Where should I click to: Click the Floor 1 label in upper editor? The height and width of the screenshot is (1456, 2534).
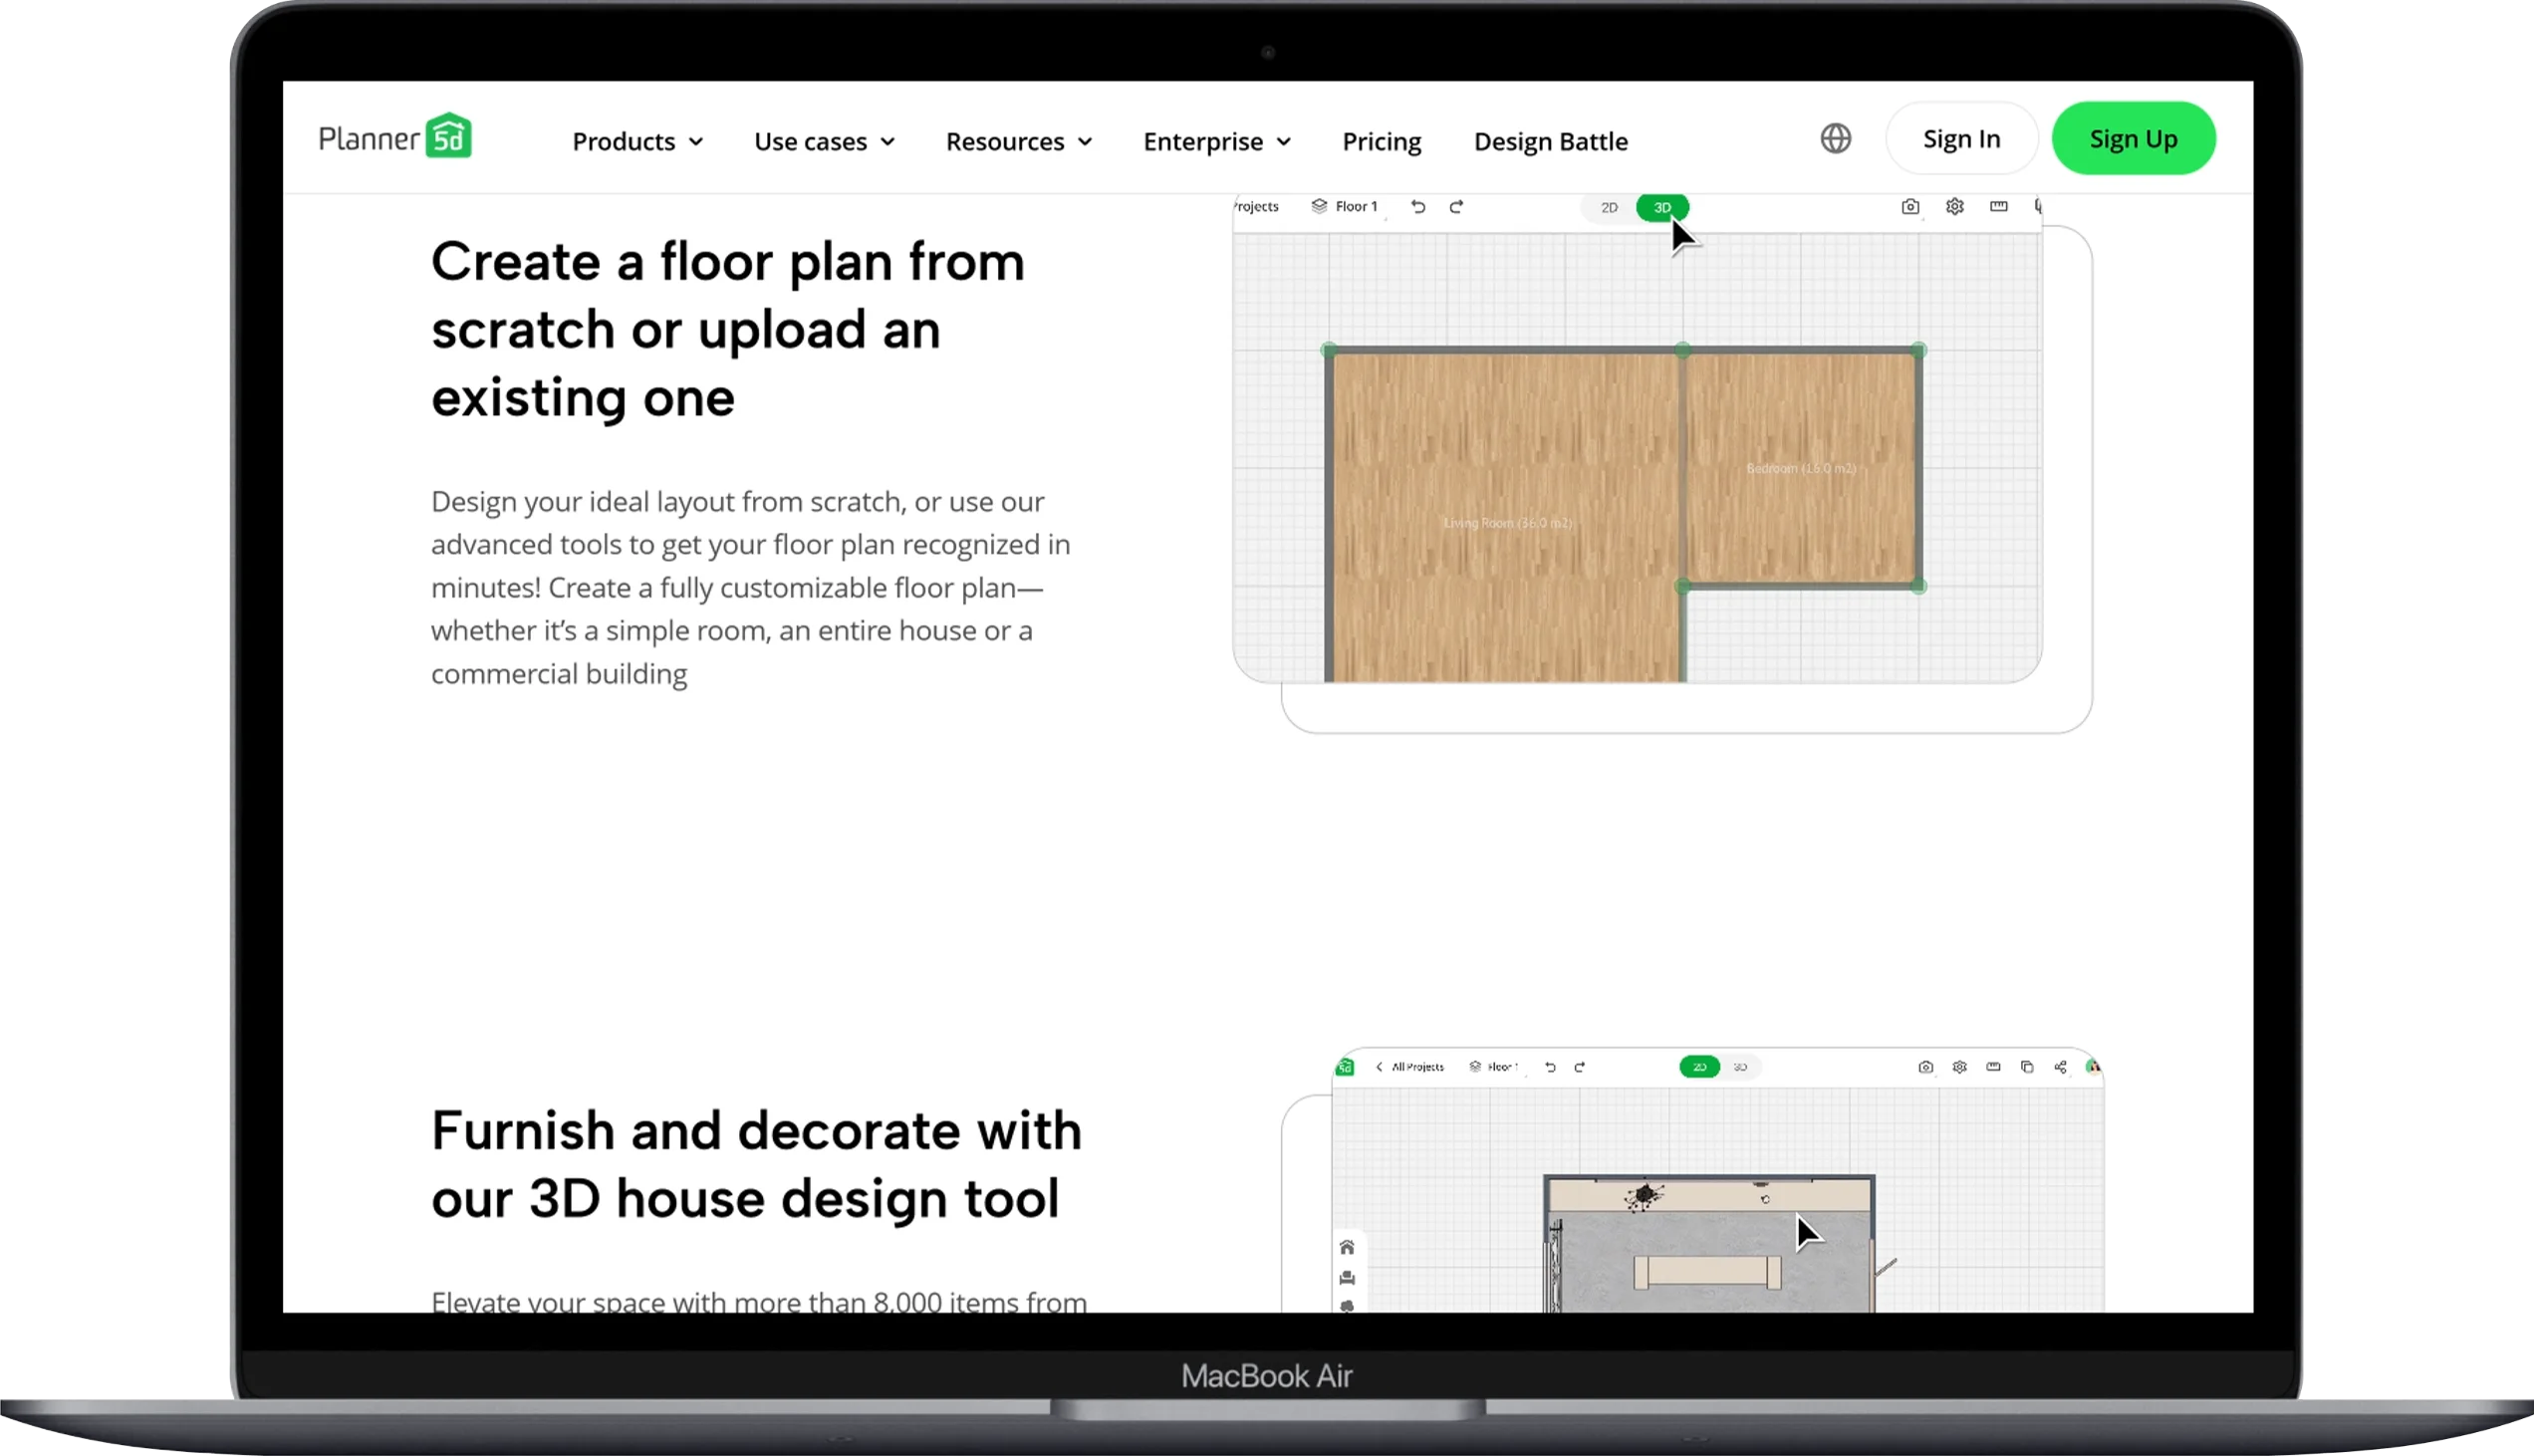click(x=1356, y=206)
